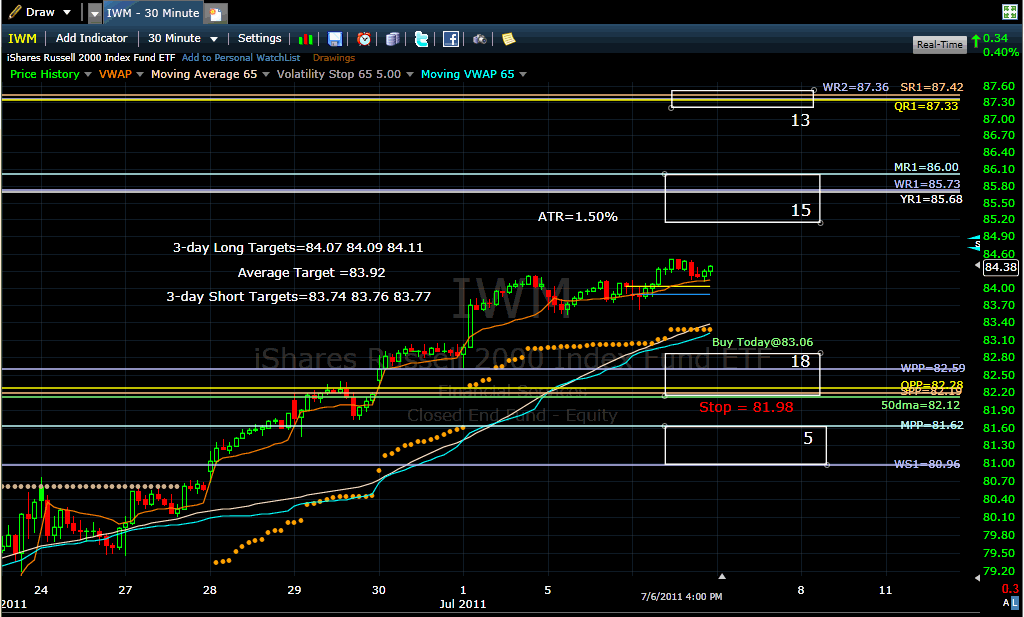The width and height of the screenshot is (1024, 617).
Task: Select the IWM - 30 Minute tab
Action: [153, 13]
